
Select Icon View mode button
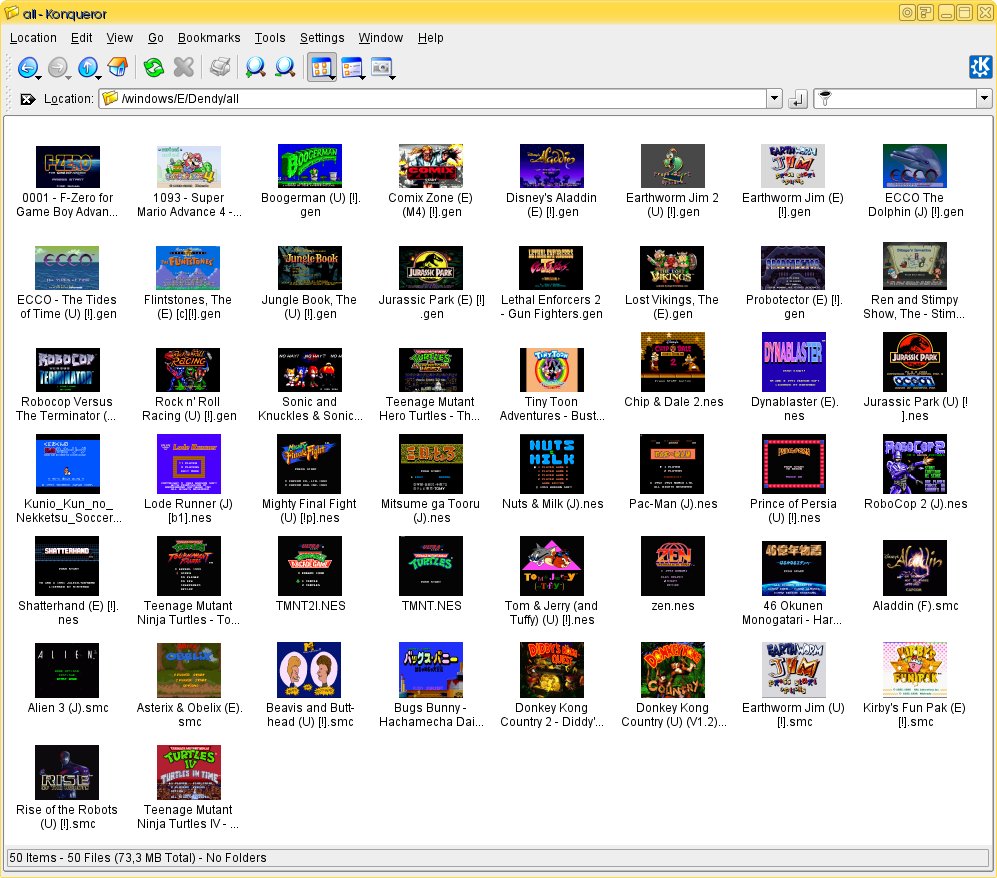click(320, 67)
